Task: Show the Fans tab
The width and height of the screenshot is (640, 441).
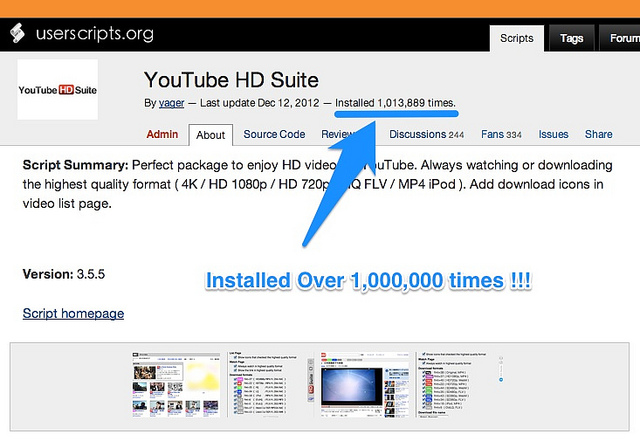Action: pos(501,134)
